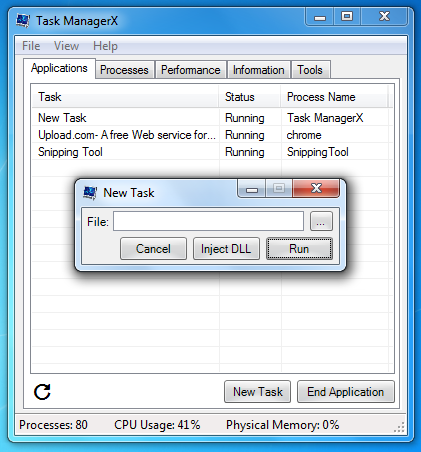This screenshot has width=421, height=452.
Task: Click the browse "..." button
Action: pyautogui.click(x=321, y=221)
